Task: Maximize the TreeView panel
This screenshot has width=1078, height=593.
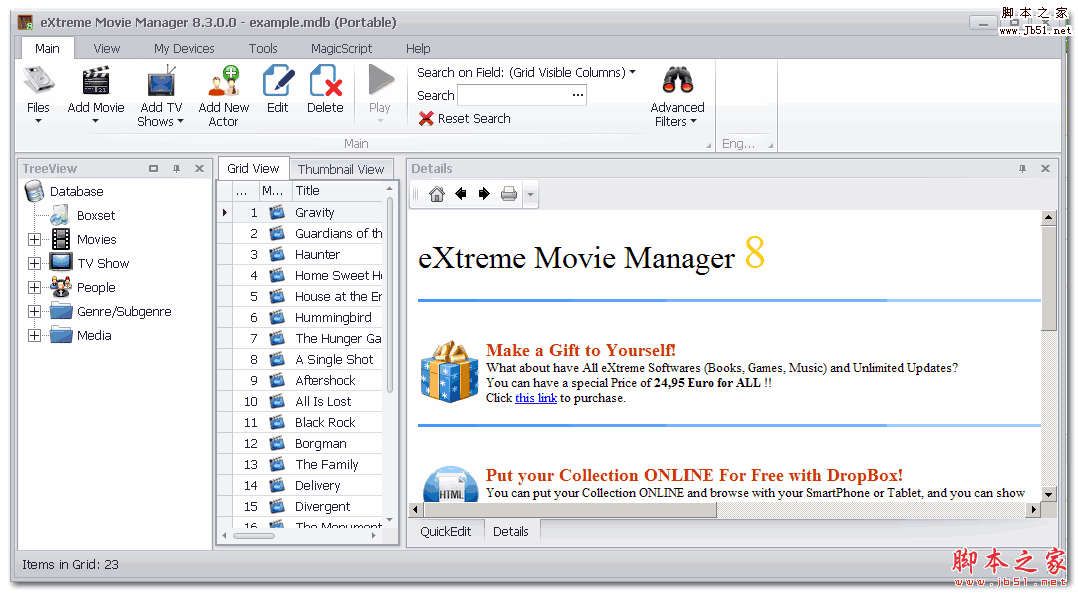Action: [153, 168]
